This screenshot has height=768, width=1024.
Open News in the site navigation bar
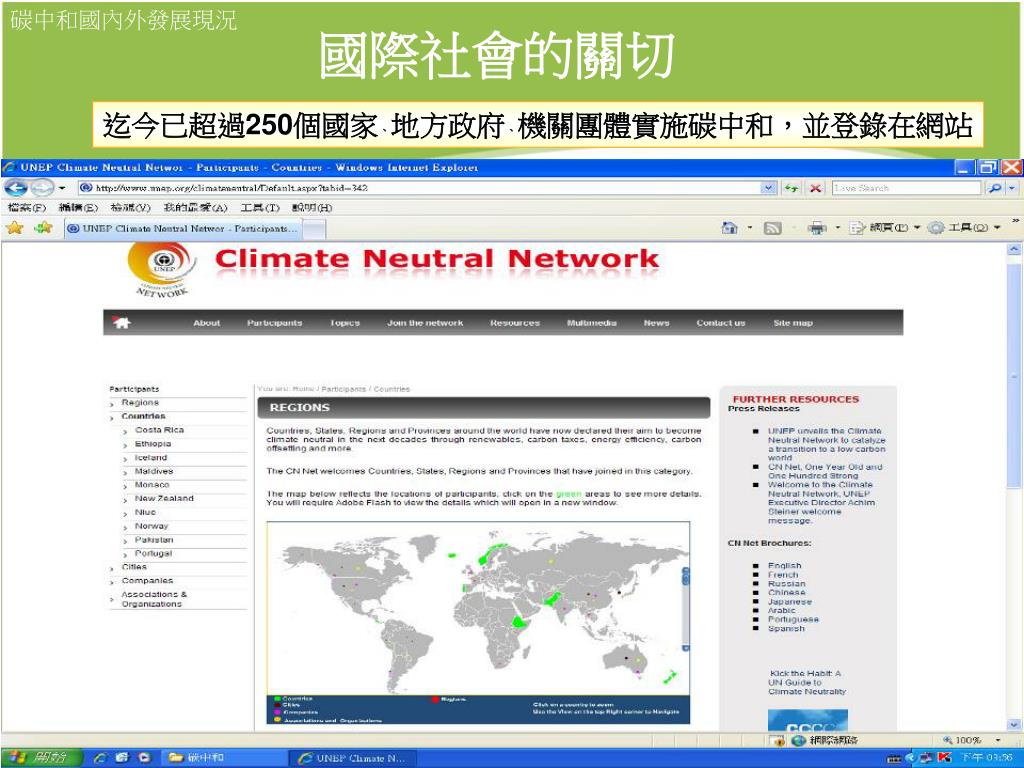pyautogui.click(x=656, y=323)
